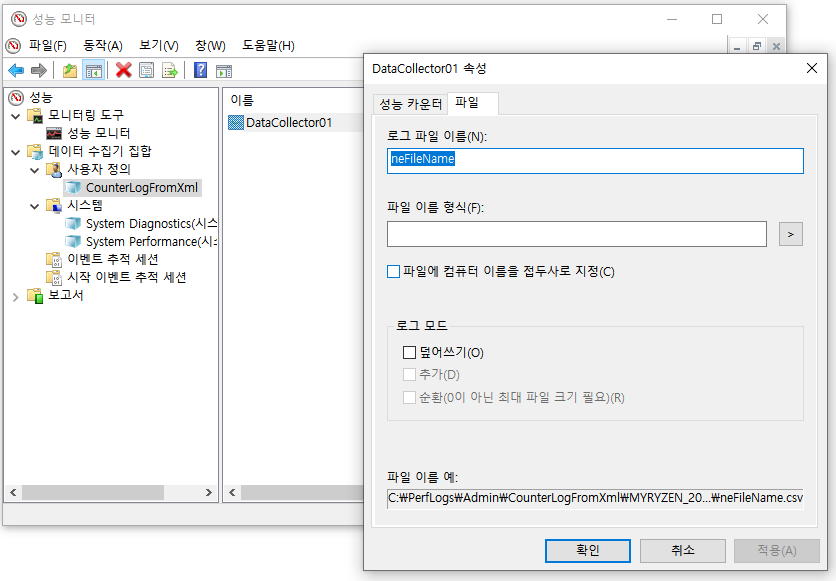This screenshot has height=581, width=836.
Task: Open the Properties toolbar icon
Action: coord(147,70)
